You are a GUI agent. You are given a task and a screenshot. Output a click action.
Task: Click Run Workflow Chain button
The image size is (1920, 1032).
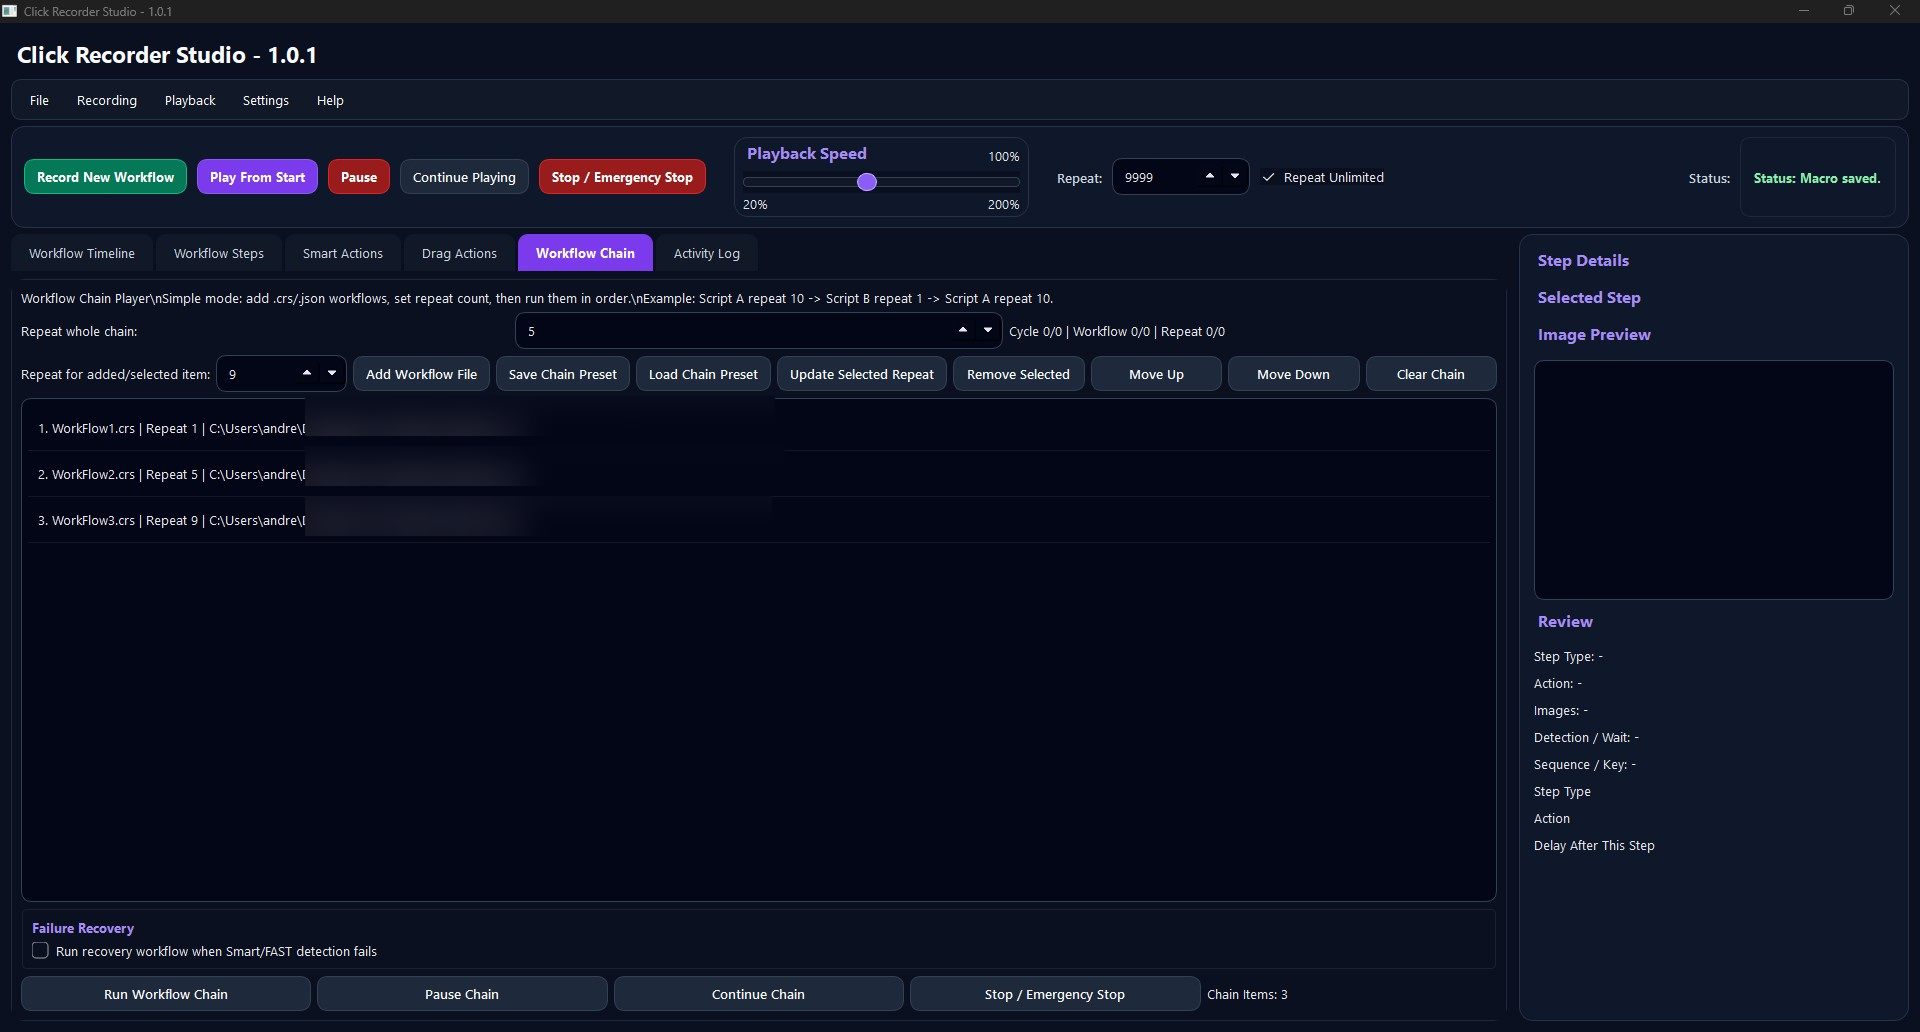[x=166, y=994]
